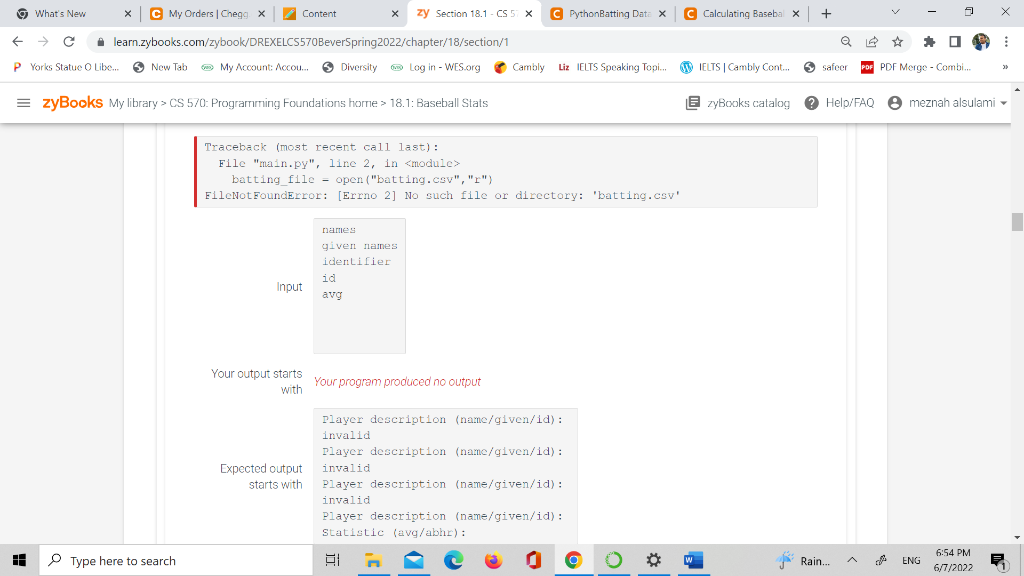The image size is (1024, 576).
Task: Open the tab search dropdown arrow
Action: (895, 12)
